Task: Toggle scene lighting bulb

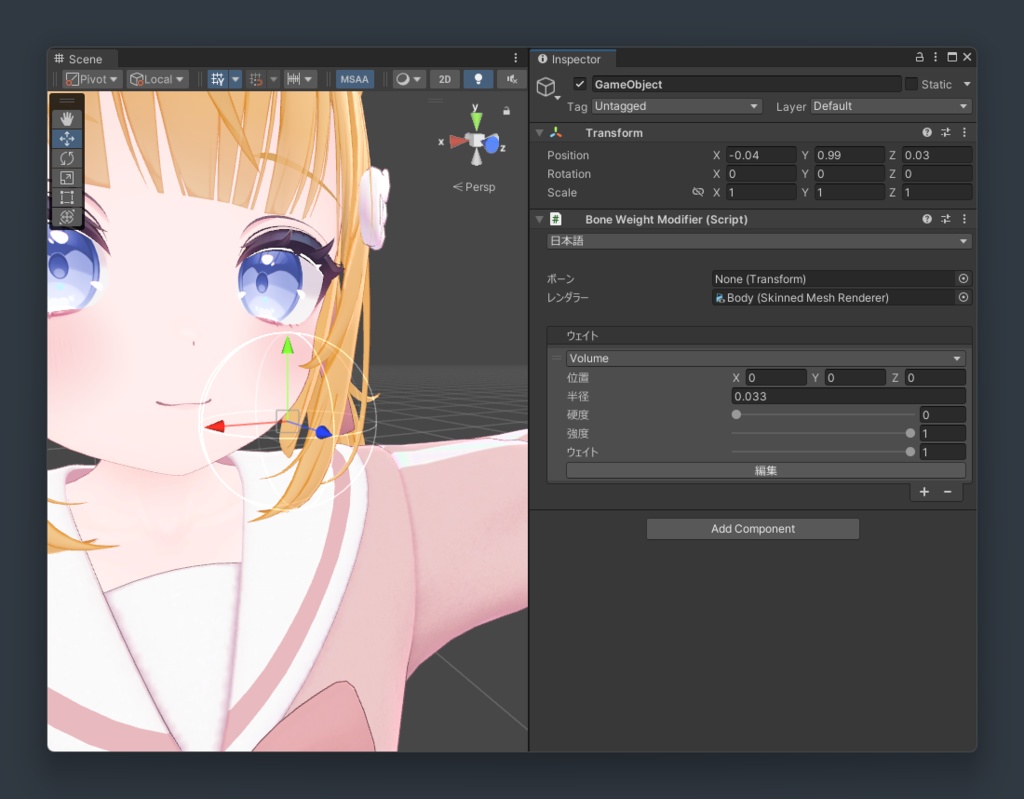Action: (x=478, y=79)
